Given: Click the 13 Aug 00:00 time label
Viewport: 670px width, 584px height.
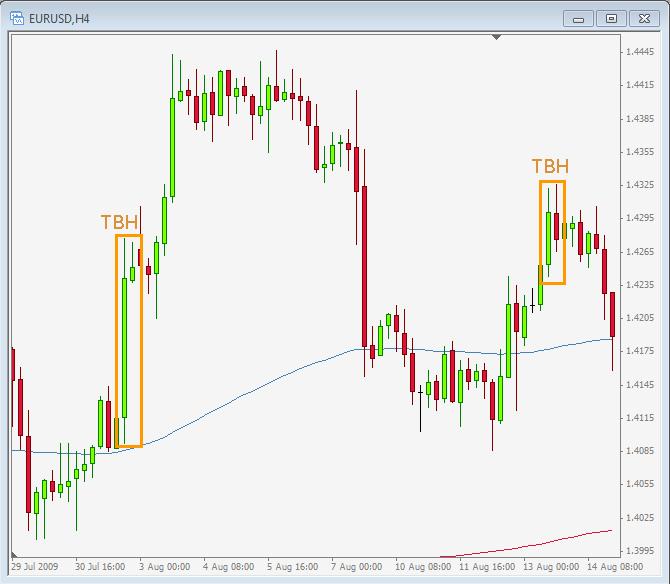Looking at the screenshot, I should (551, 566).
